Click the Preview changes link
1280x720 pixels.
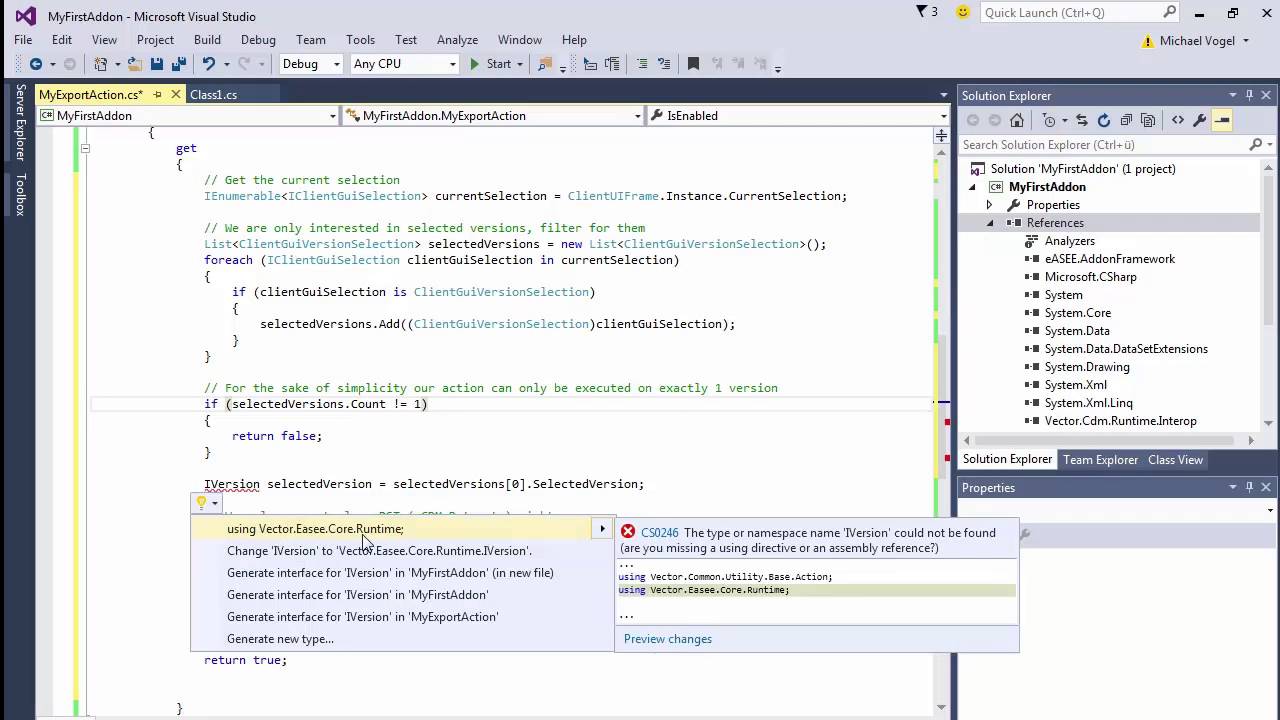(668, 639)
